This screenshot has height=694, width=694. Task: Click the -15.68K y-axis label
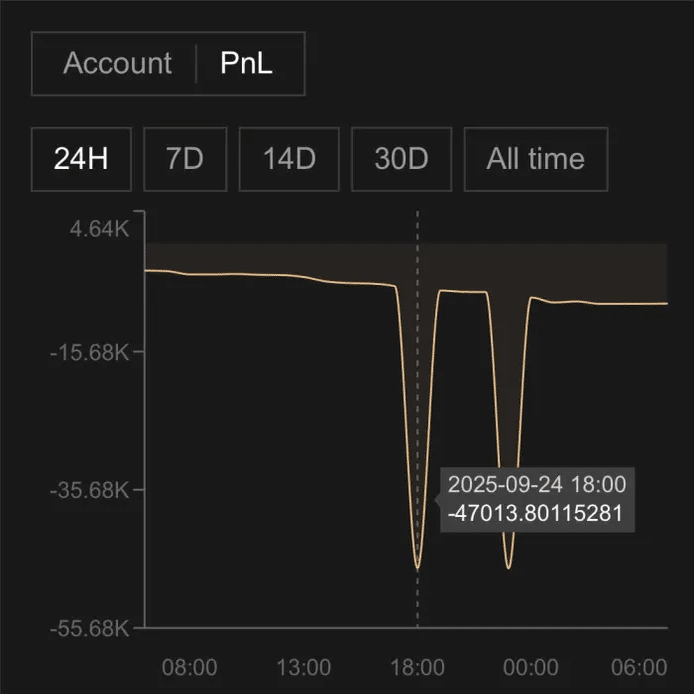(x=90, y=353)
